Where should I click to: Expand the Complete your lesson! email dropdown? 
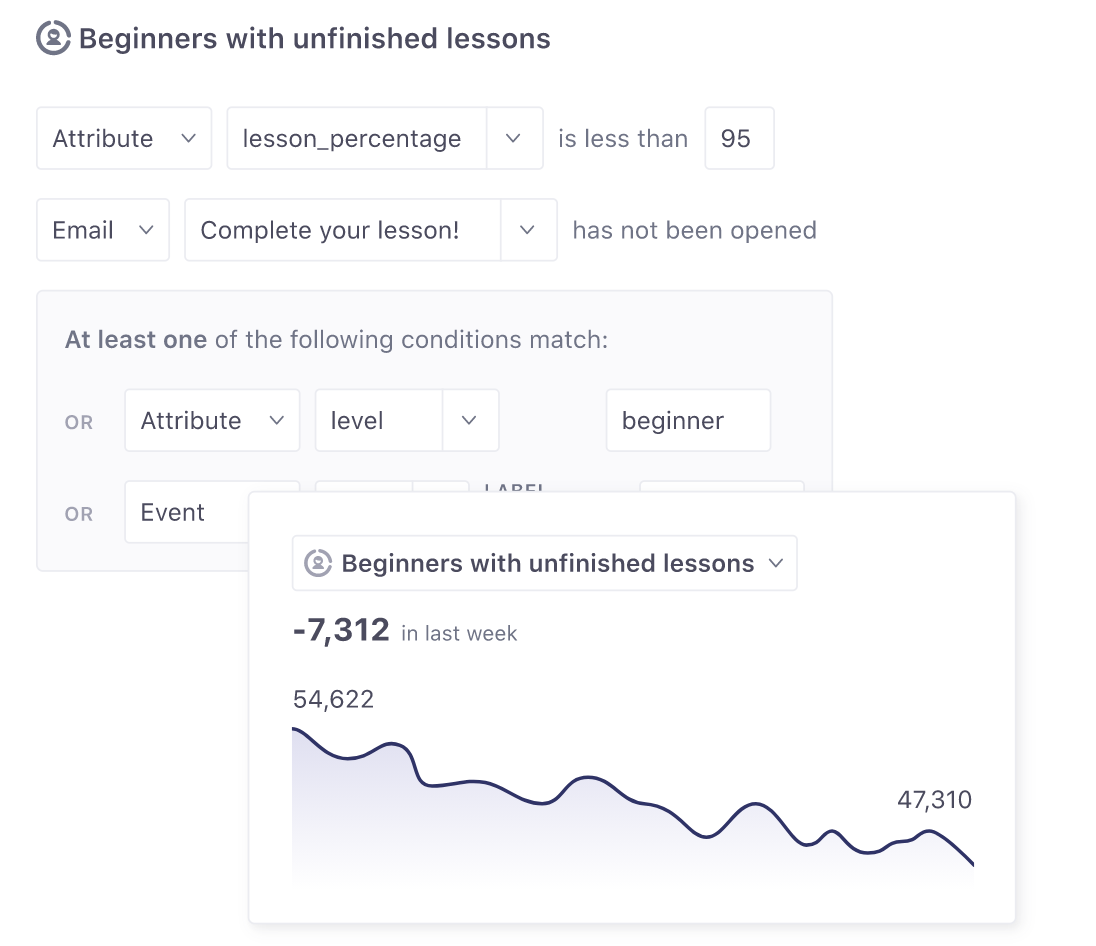click(528, 230)
